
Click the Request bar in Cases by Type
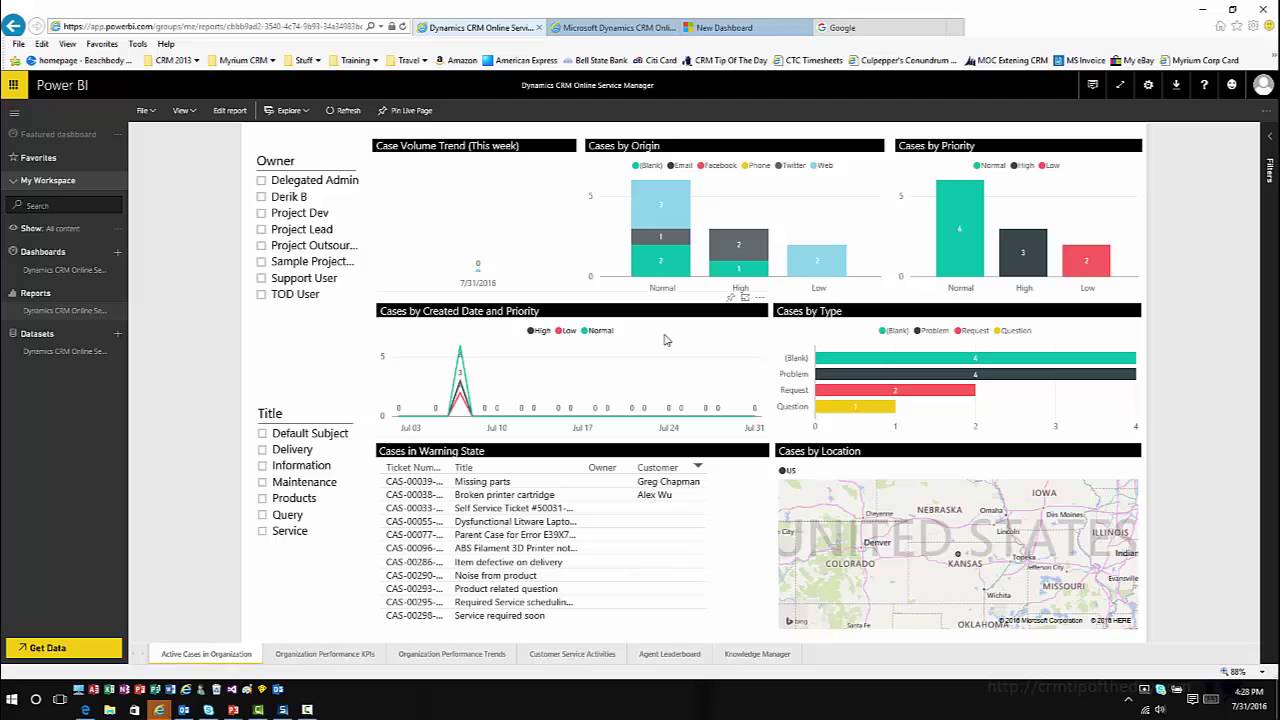tap(895, 390)
